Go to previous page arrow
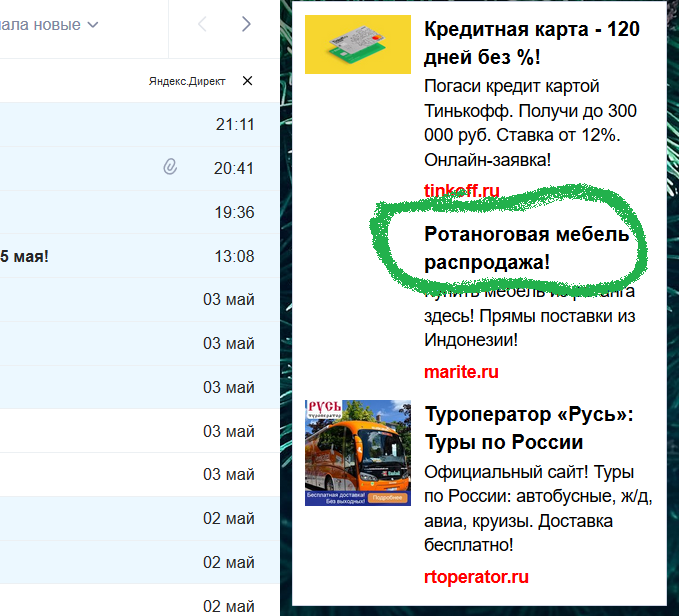Viewport: 680px width, 616px height. 202,24
